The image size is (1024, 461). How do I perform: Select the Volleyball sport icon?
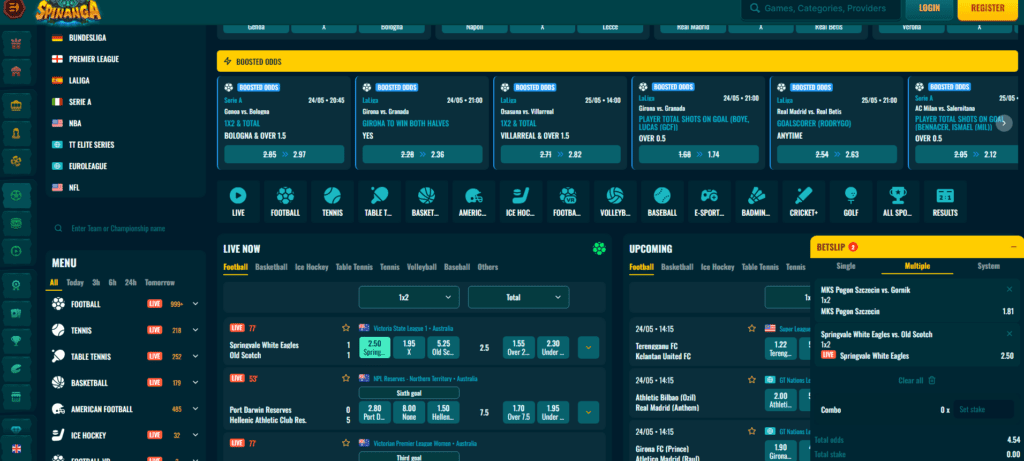click(x=615, y=201)
